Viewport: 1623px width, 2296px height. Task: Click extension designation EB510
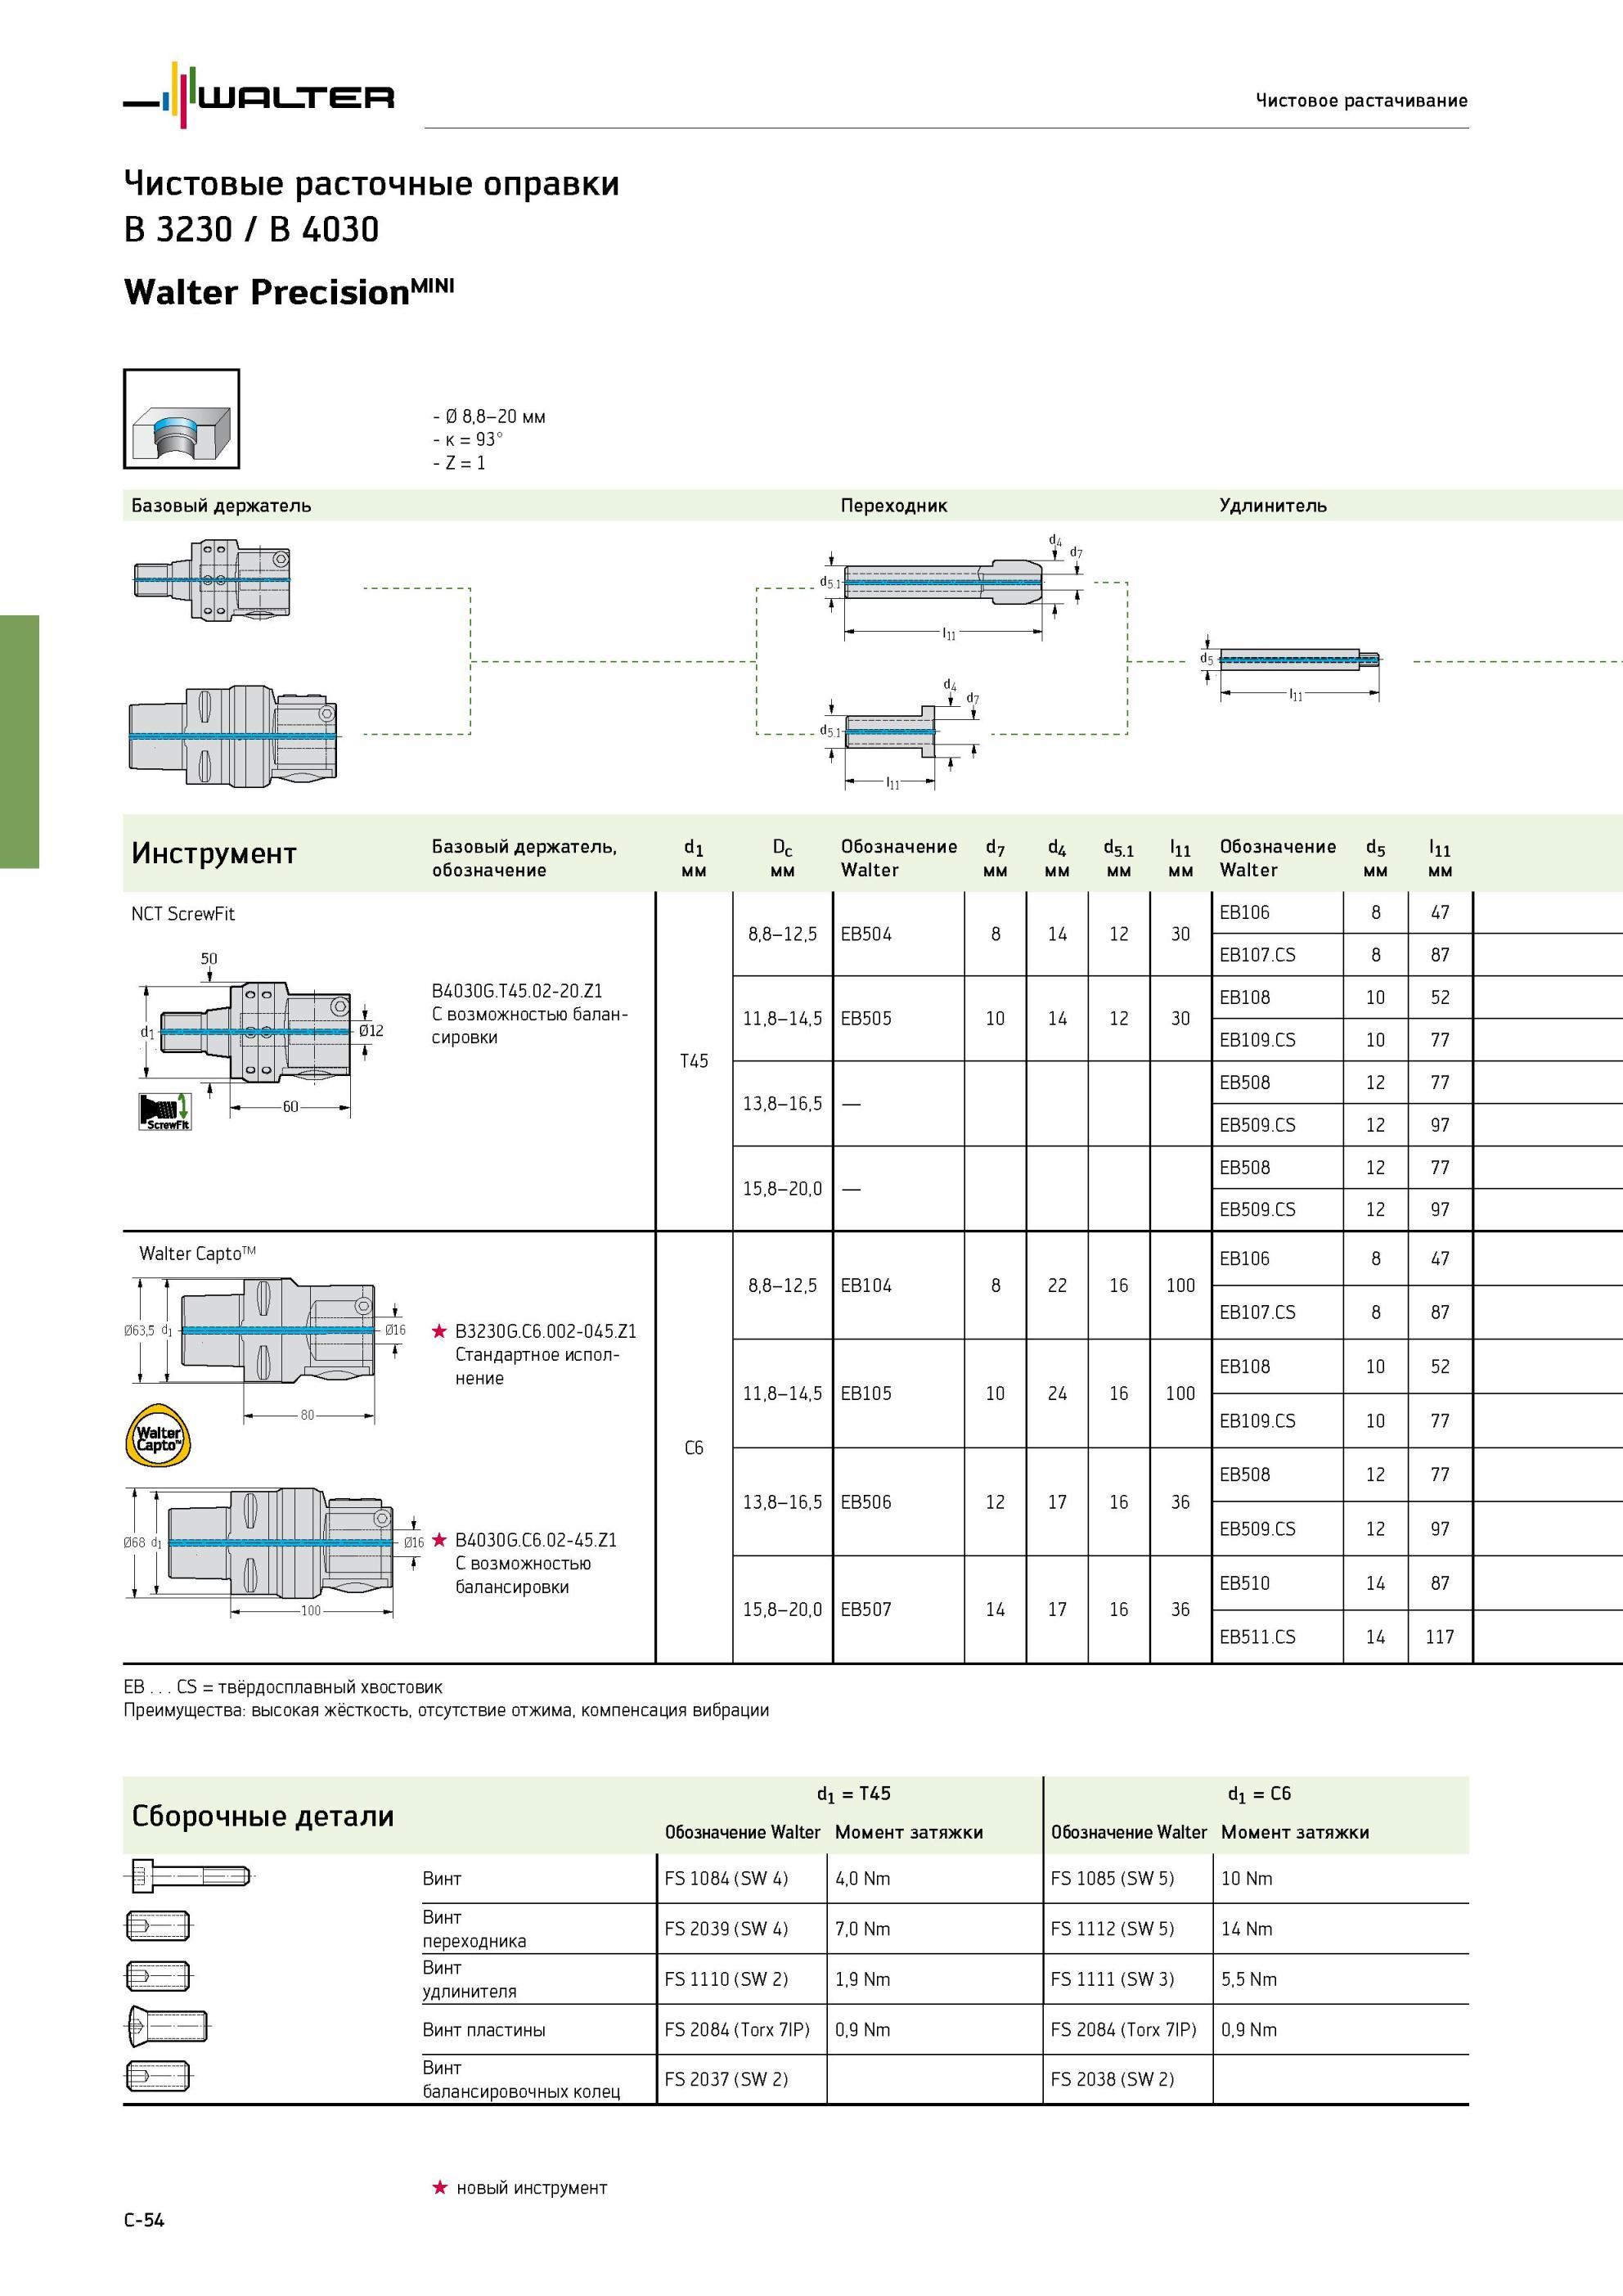coord(1245,1583)
